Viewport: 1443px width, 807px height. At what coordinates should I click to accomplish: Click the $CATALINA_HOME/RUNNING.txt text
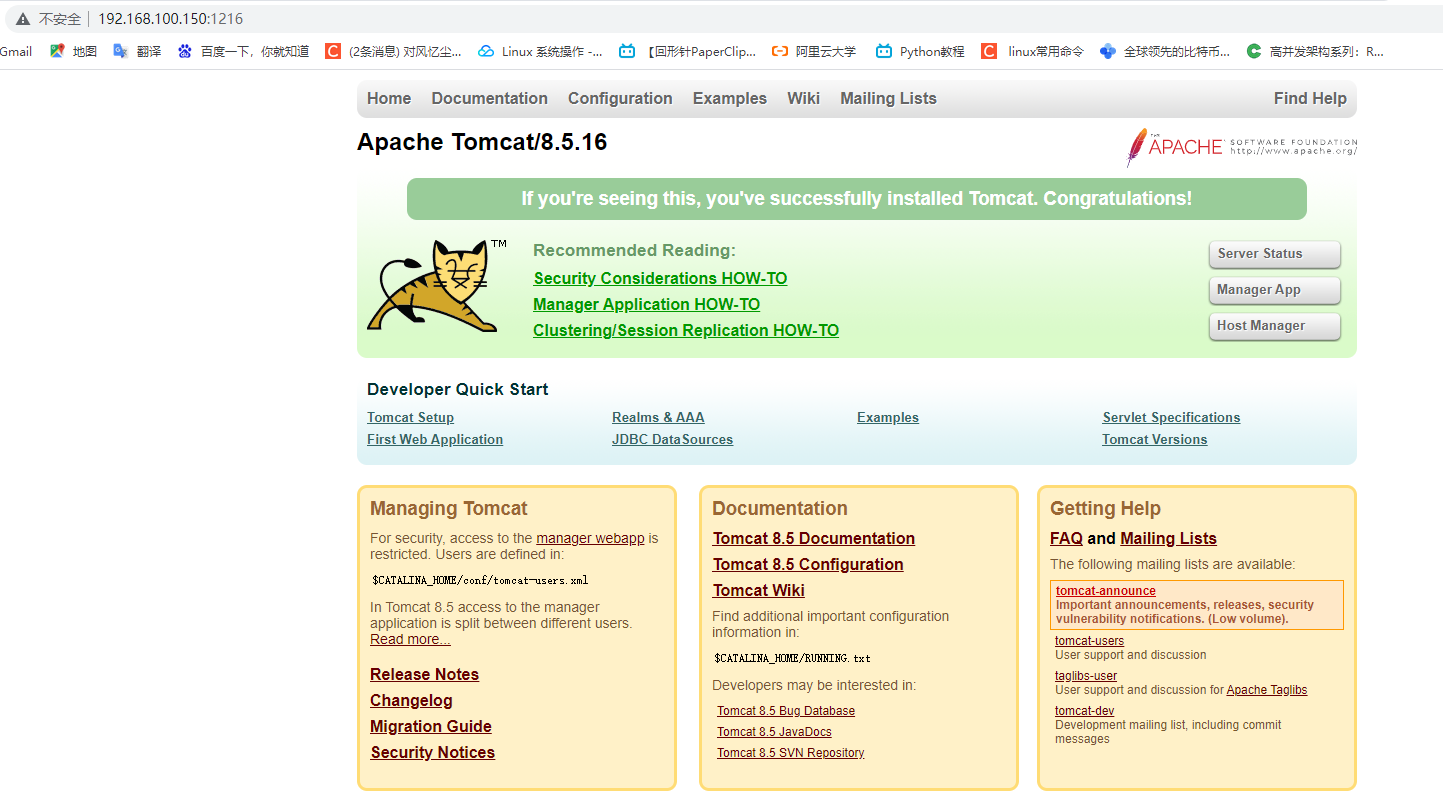792,659
